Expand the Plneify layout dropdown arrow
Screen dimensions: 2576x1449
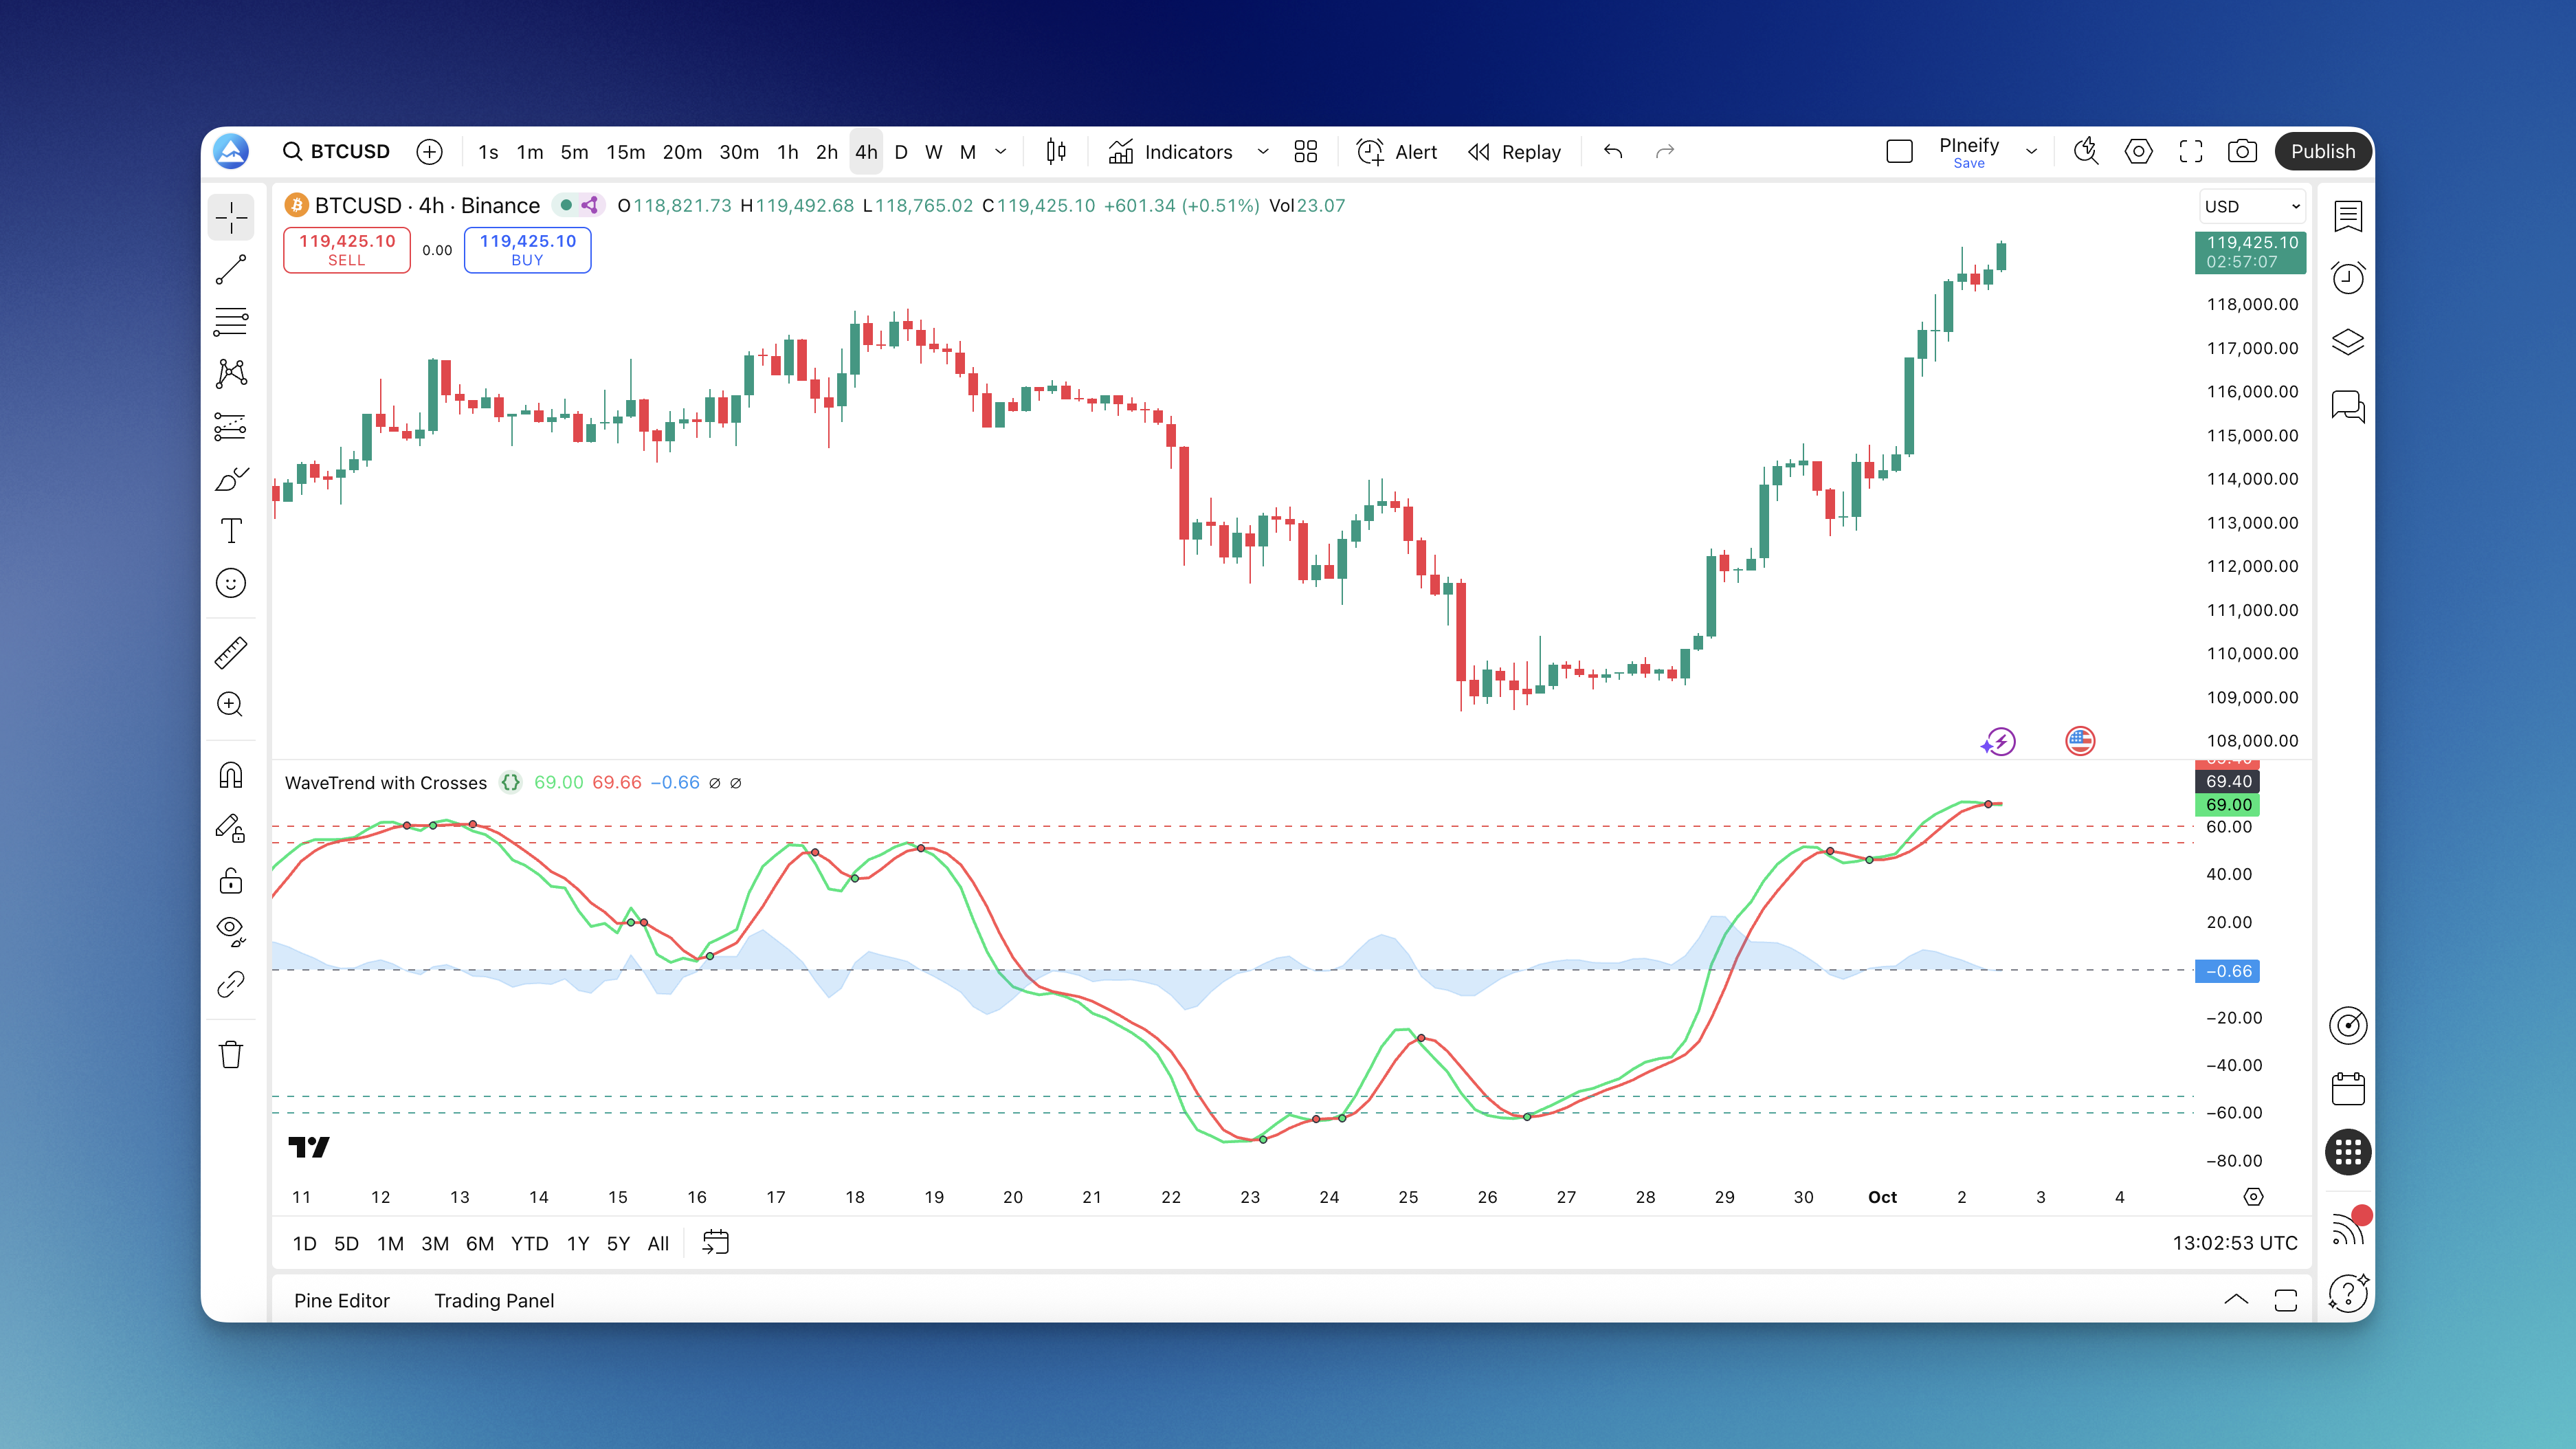tap(2031, 152)
